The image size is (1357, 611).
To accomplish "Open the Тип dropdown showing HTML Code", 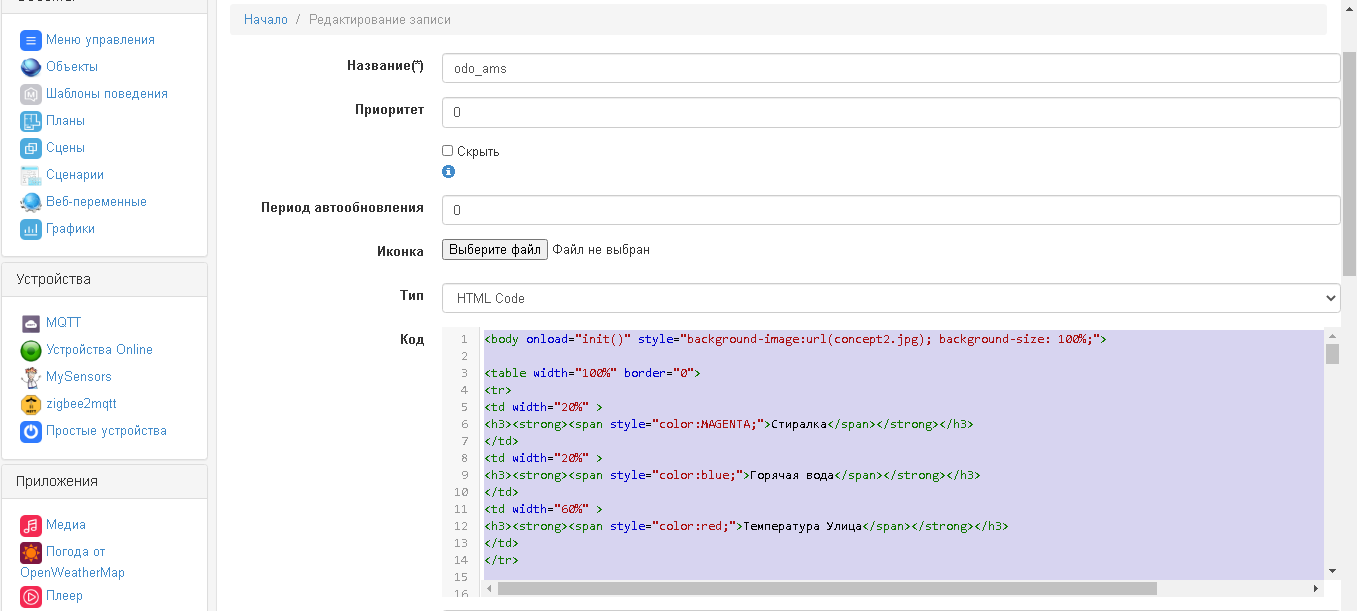I will (x=890, y=298).
